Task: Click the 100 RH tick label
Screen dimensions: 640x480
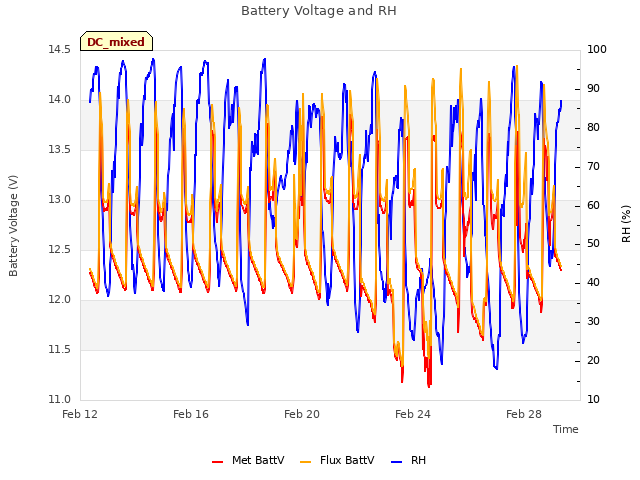Action: [597, 49]
